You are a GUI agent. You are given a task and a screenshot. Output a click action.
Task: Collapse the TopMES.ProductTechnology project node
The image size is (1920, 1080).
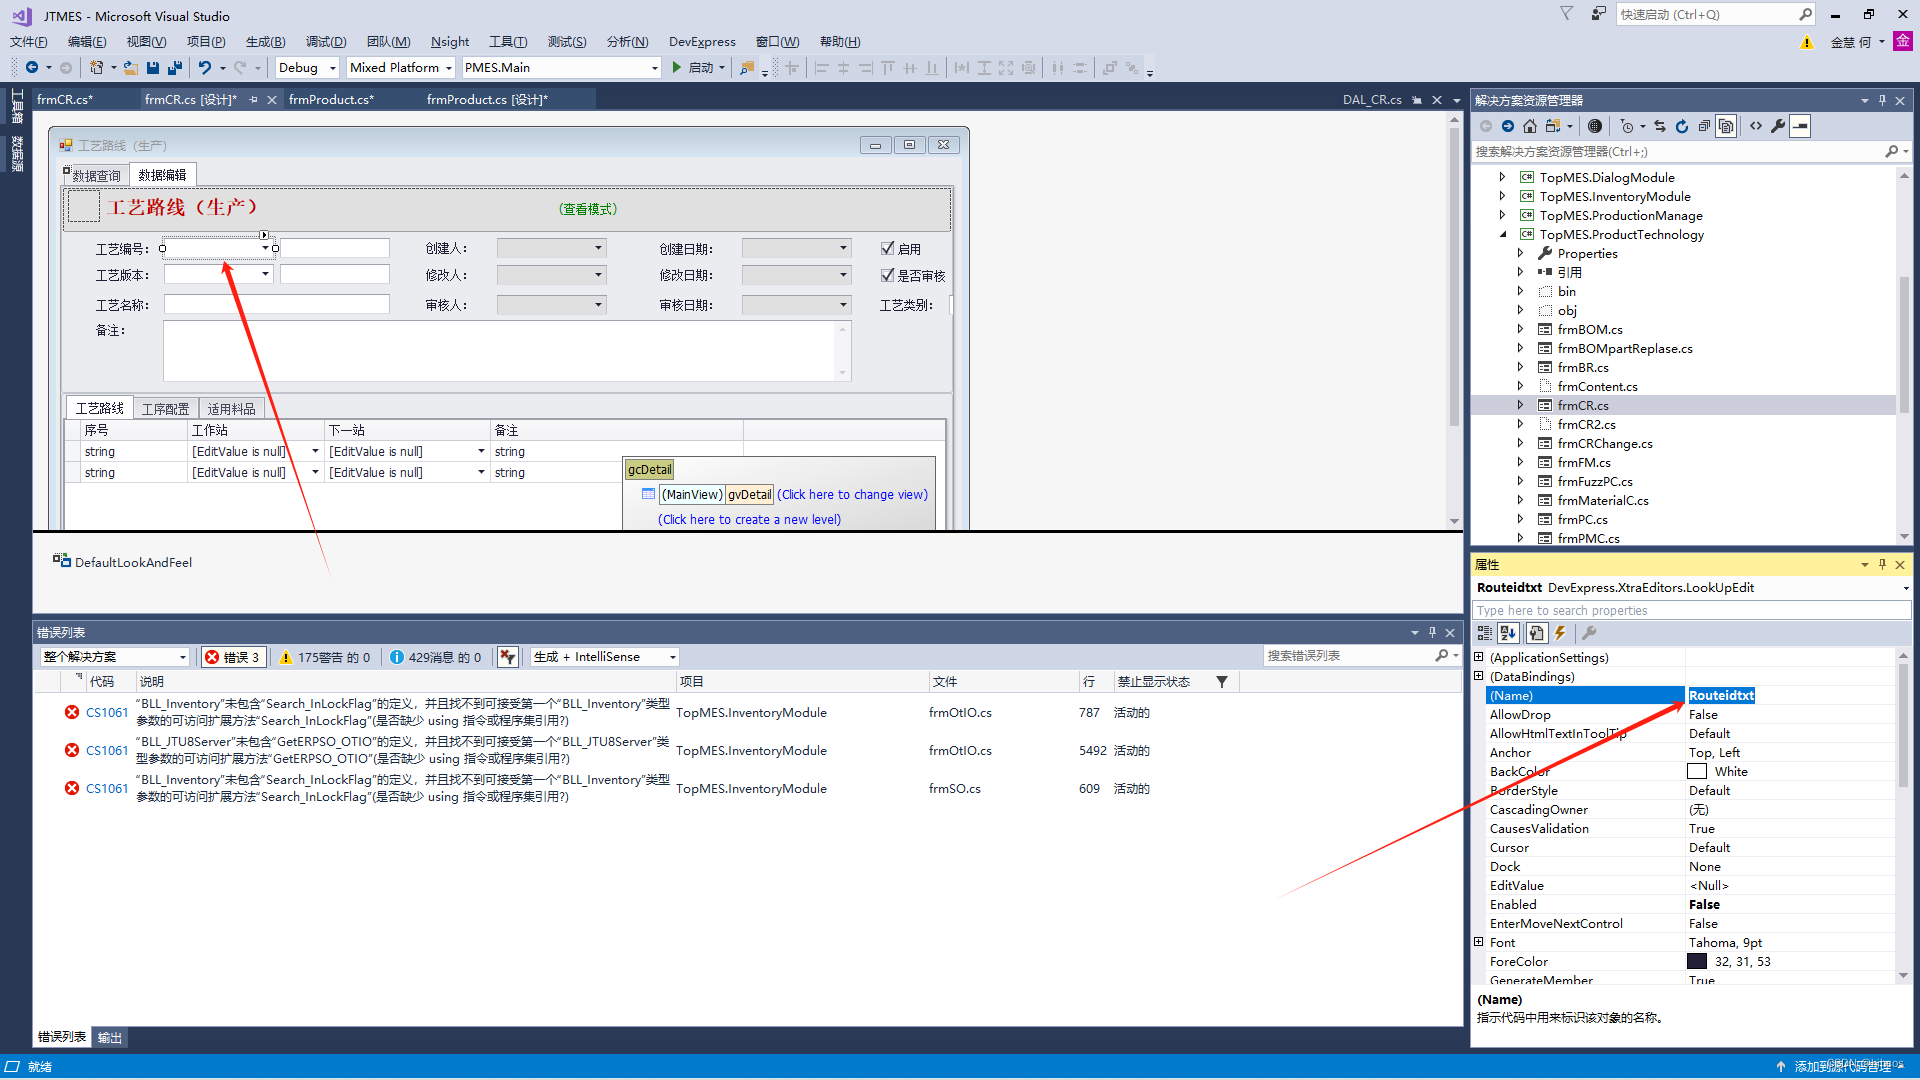pyautogui.click(x=1502, y=234)
